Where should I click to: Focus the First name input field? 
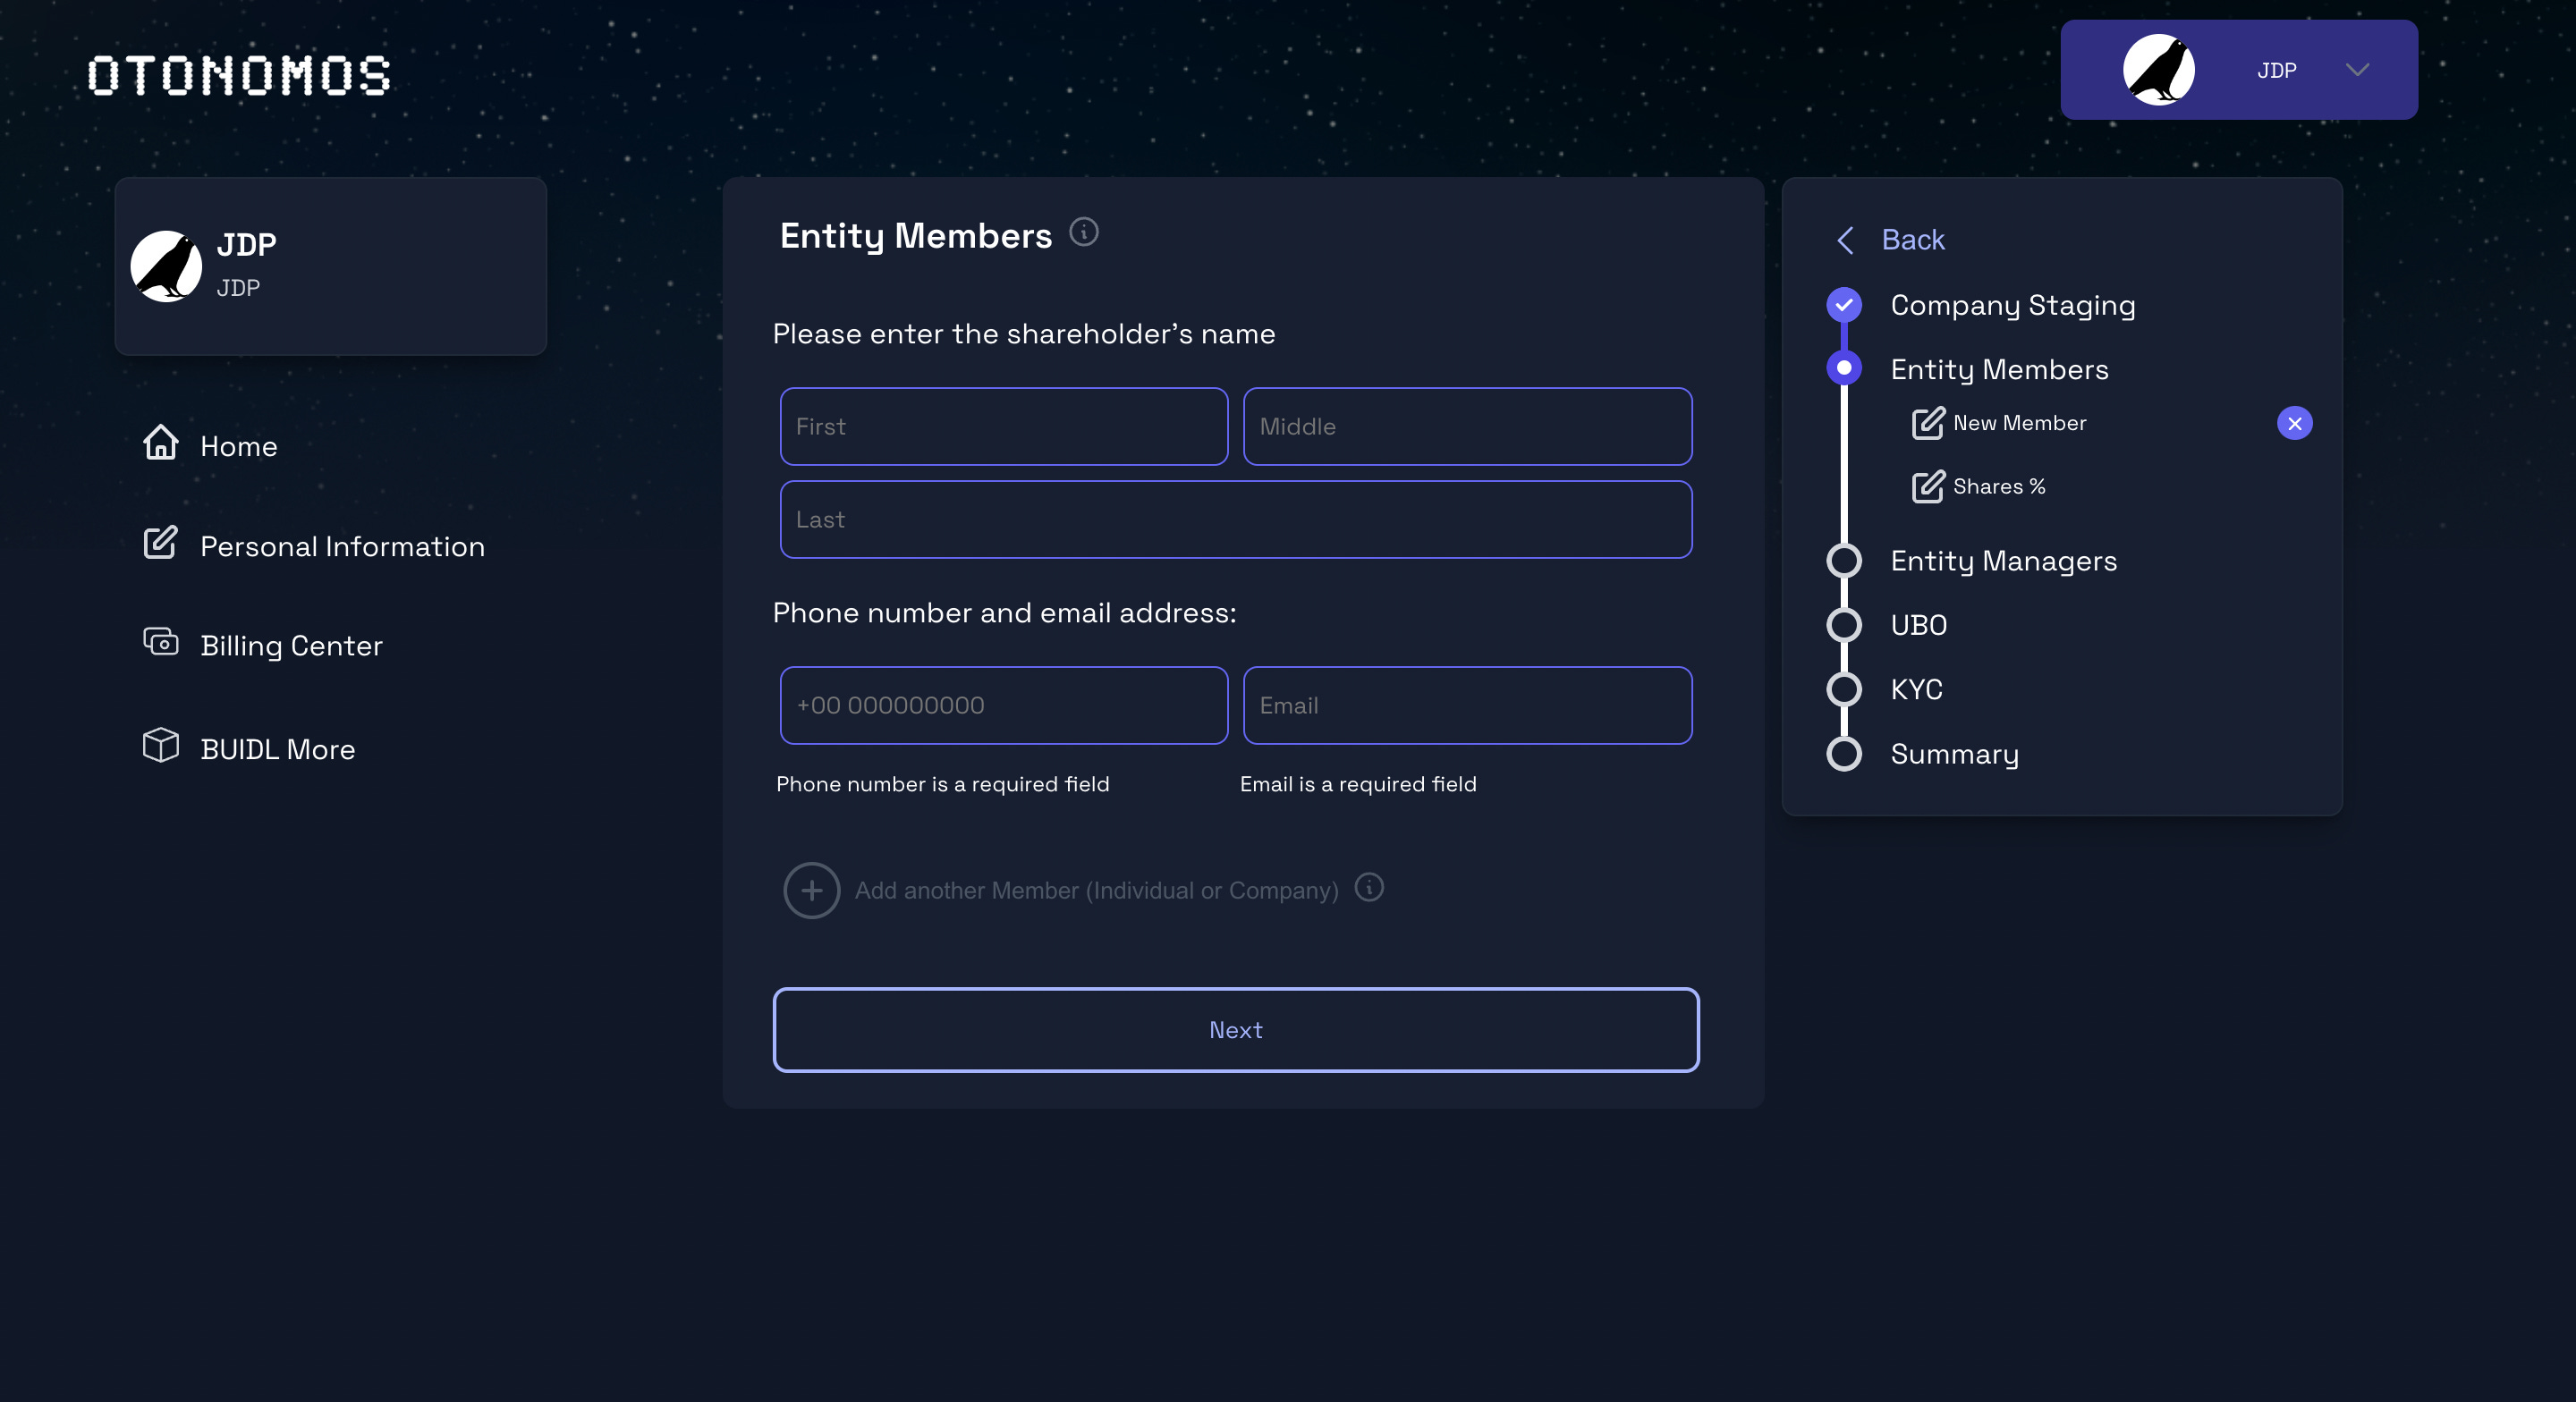pyautogui.click(x=1003, y=427)
